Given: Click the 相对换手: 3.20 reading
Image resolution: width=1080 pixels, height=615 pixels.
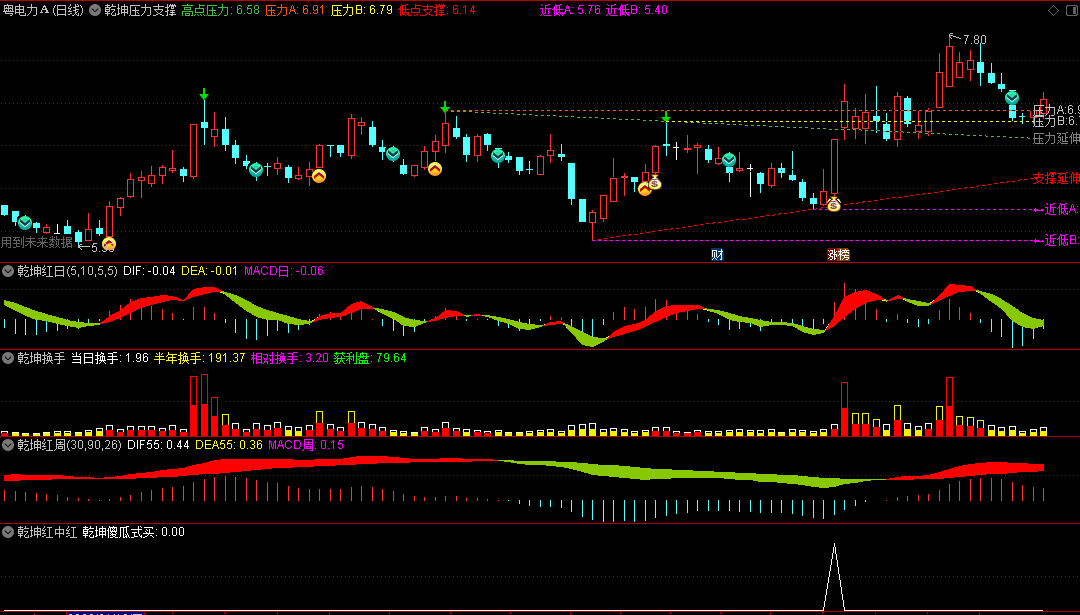Looking at the screenshot, I should [289, 358].
